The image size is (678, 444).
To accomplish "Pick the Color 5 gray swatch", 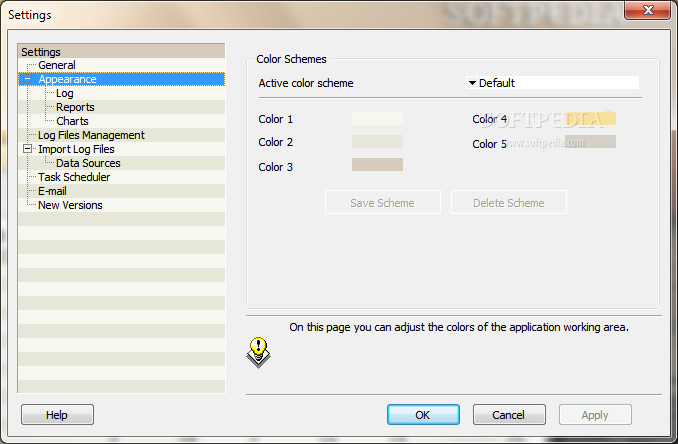I will [590, 141].
